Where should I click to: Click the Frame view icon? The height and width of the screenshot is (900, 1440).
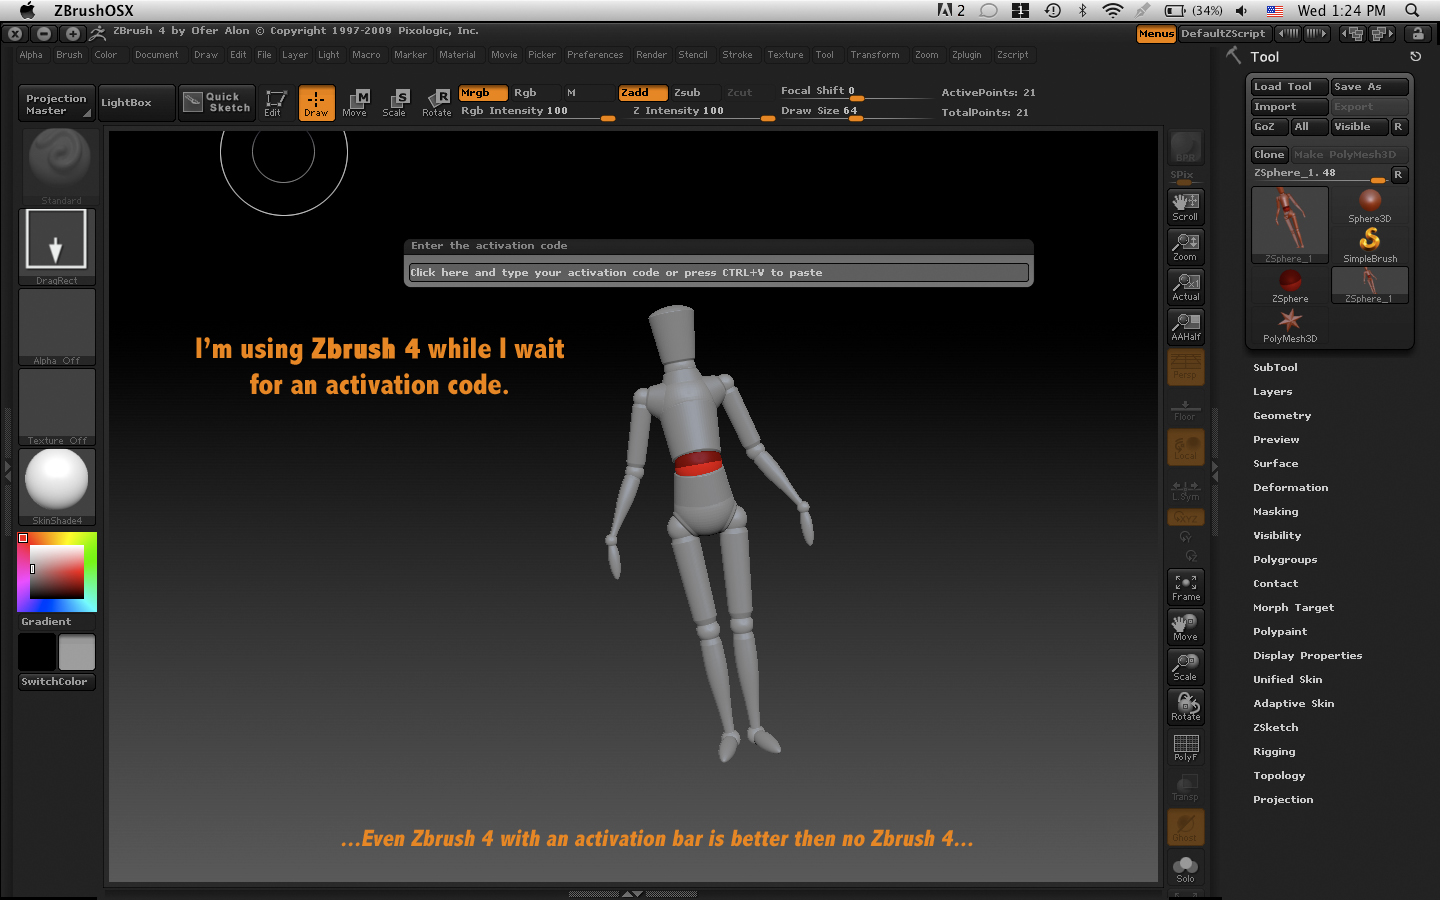point(1186,587)
